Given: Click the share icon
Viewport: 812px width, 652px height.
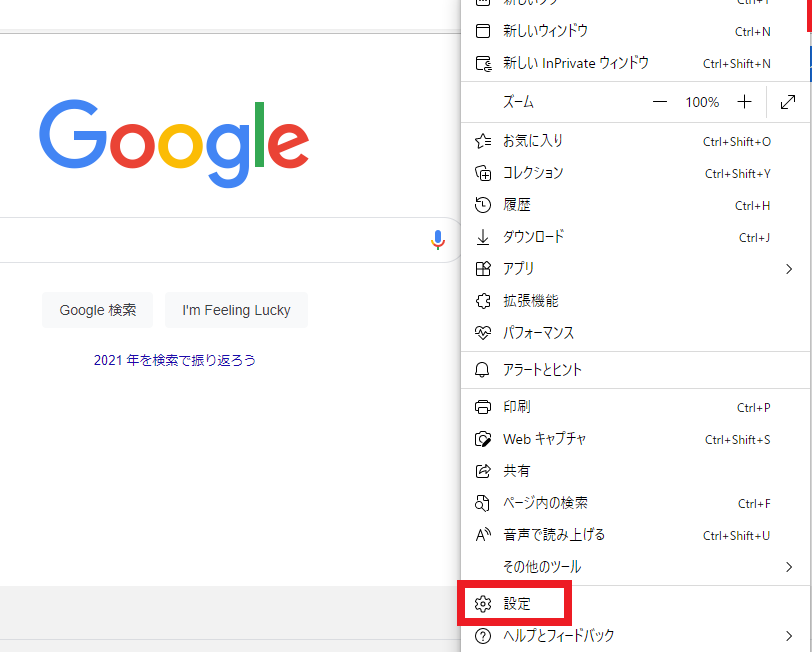Looking at the screenshot, I should (x=483, y=471).
